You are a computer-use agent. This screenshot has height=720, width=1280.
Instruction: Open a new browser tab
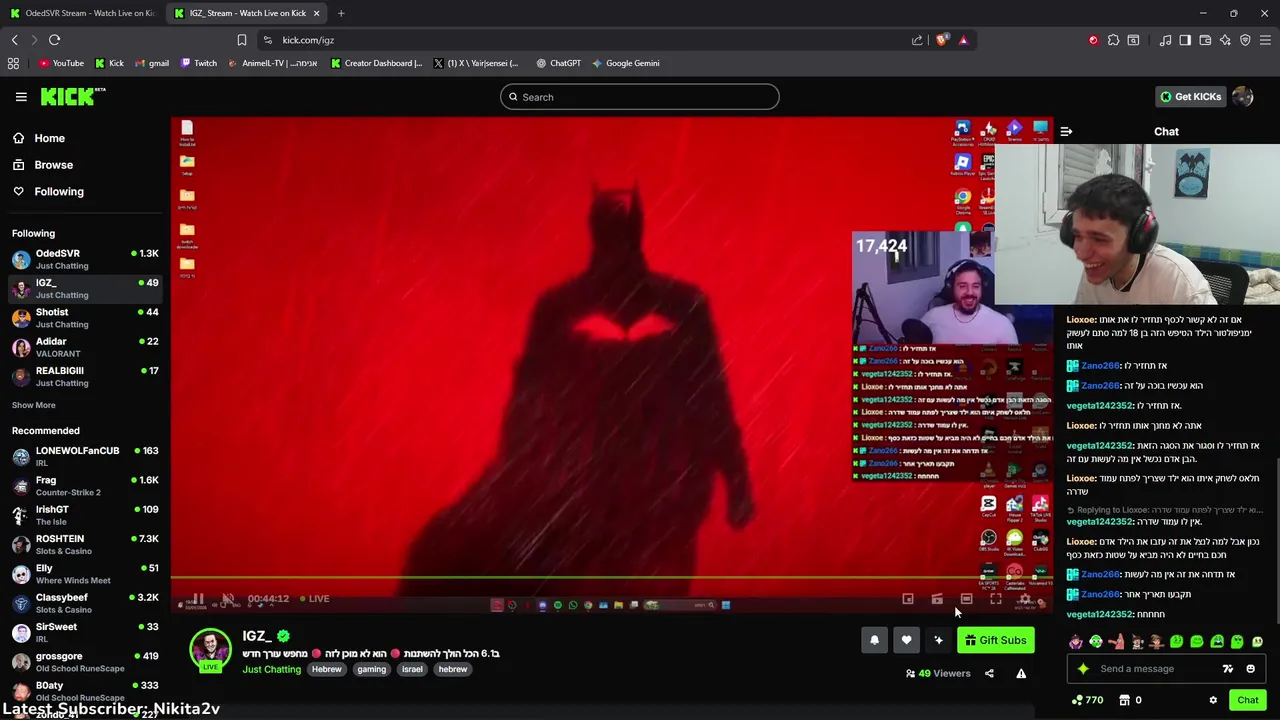[x=341, y=13]
